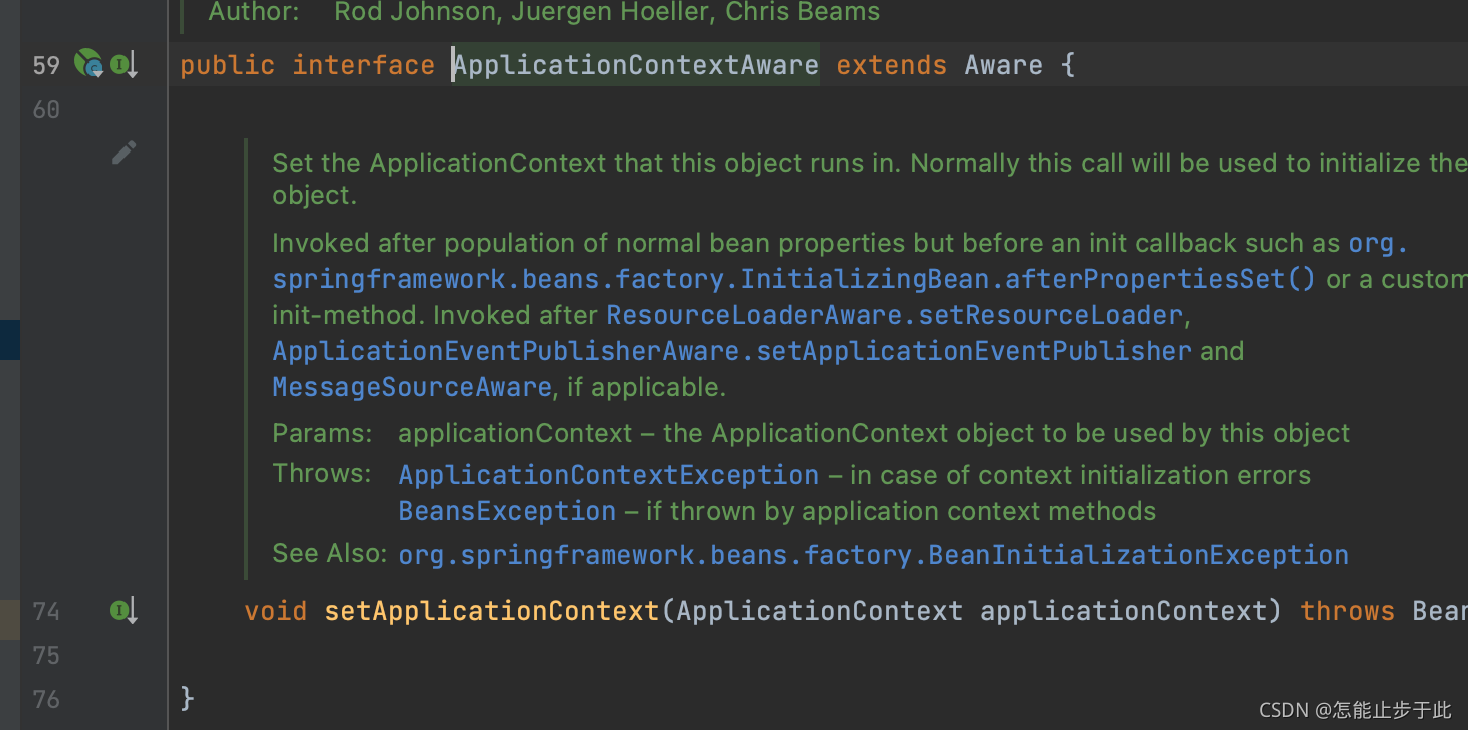Click the setApplicationContext method name

coord(492,611)
